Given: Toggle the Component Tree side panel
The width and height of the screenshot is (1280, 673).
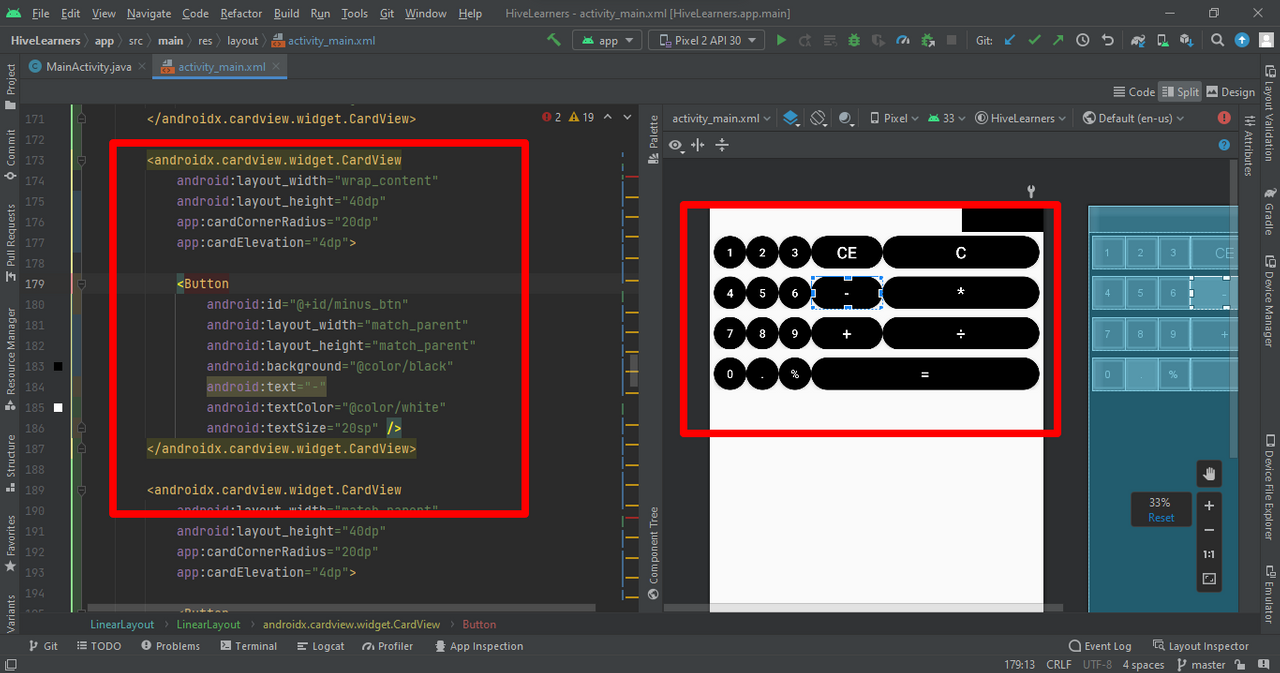Looking at the screenshot, I should click(654, 553).
